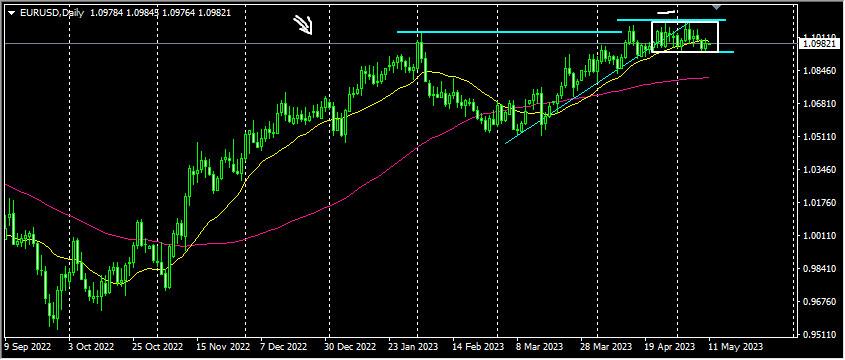Click the small white dash mark above the rectangle
This screenshot has height=360, width=845.
point(666,11)
